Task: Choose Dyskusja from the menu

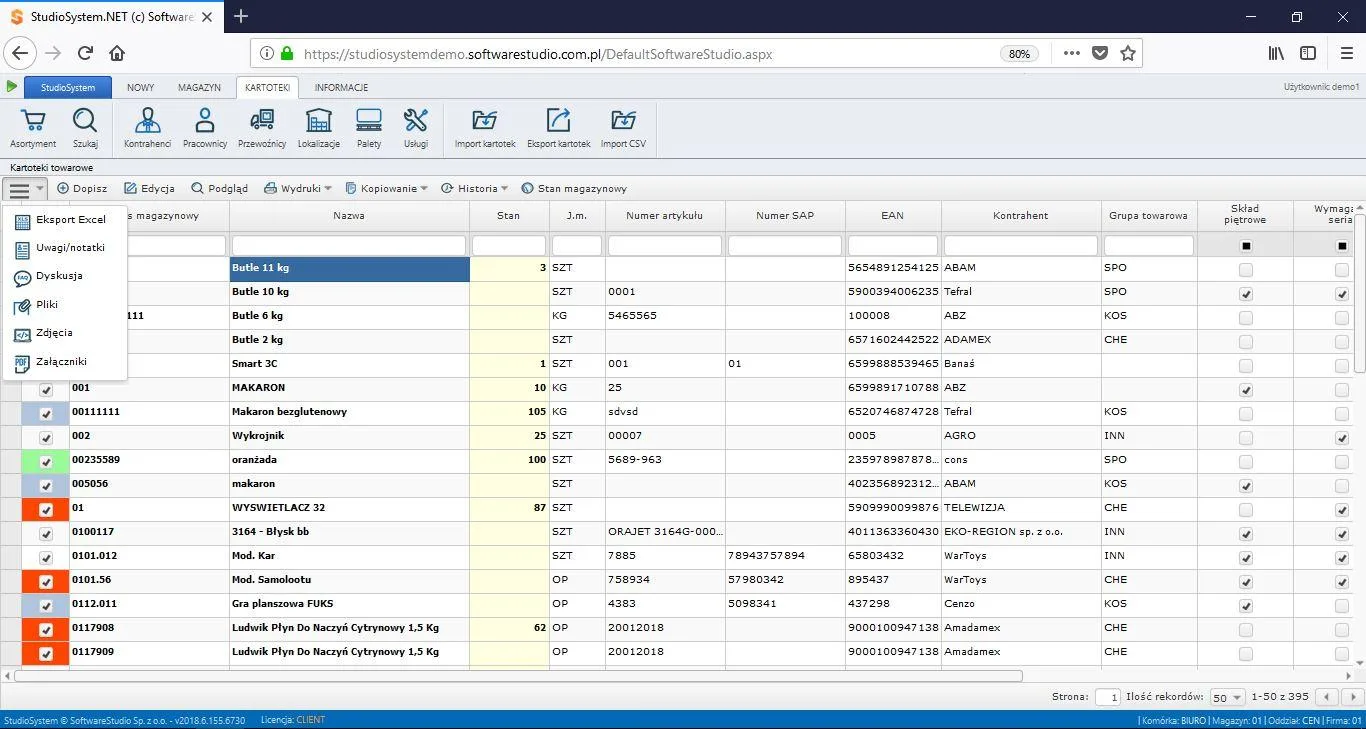Action: (64, 276)
